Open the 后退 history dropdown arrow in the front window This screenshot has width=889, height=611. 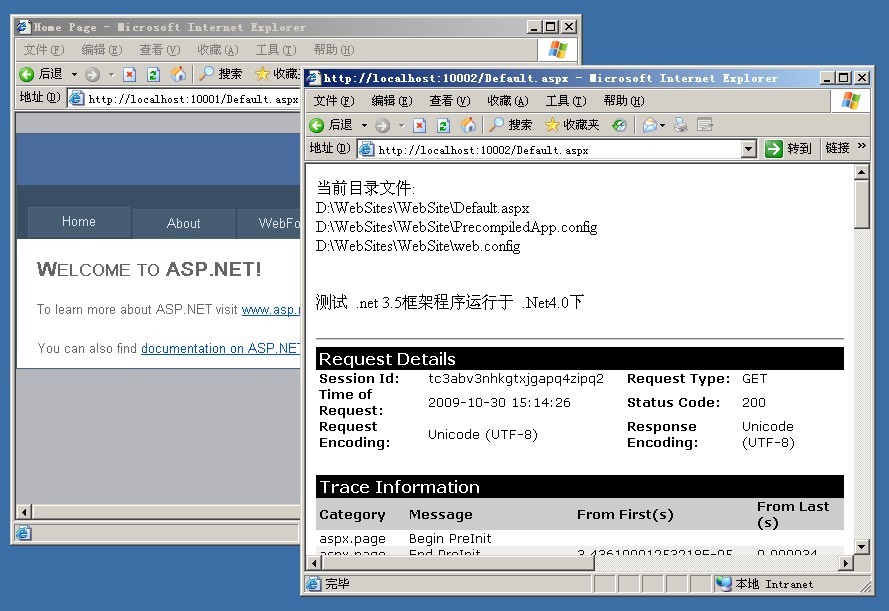click(363, 126)
